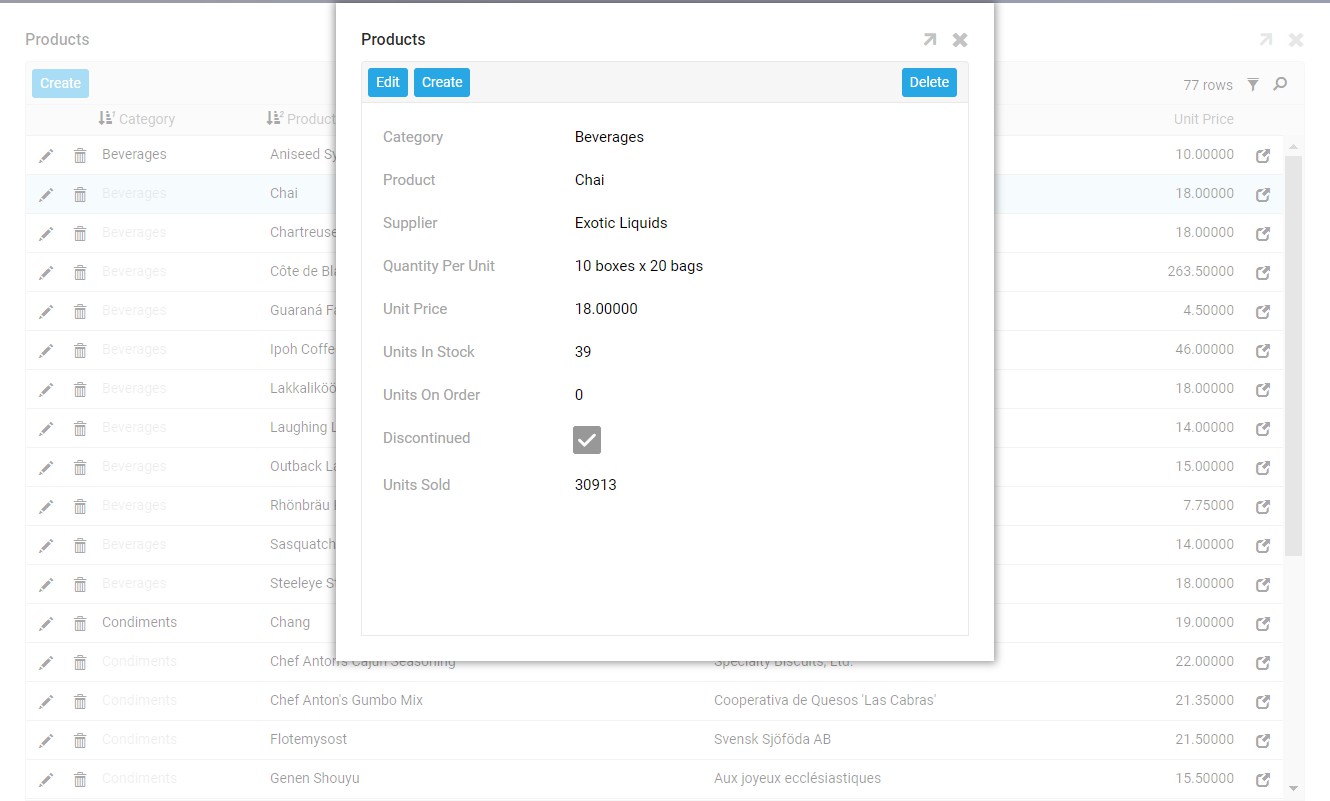The image size is (1330, 801).
Task: Delete the Chang row using the trash icon
Action: click(80, 622)
